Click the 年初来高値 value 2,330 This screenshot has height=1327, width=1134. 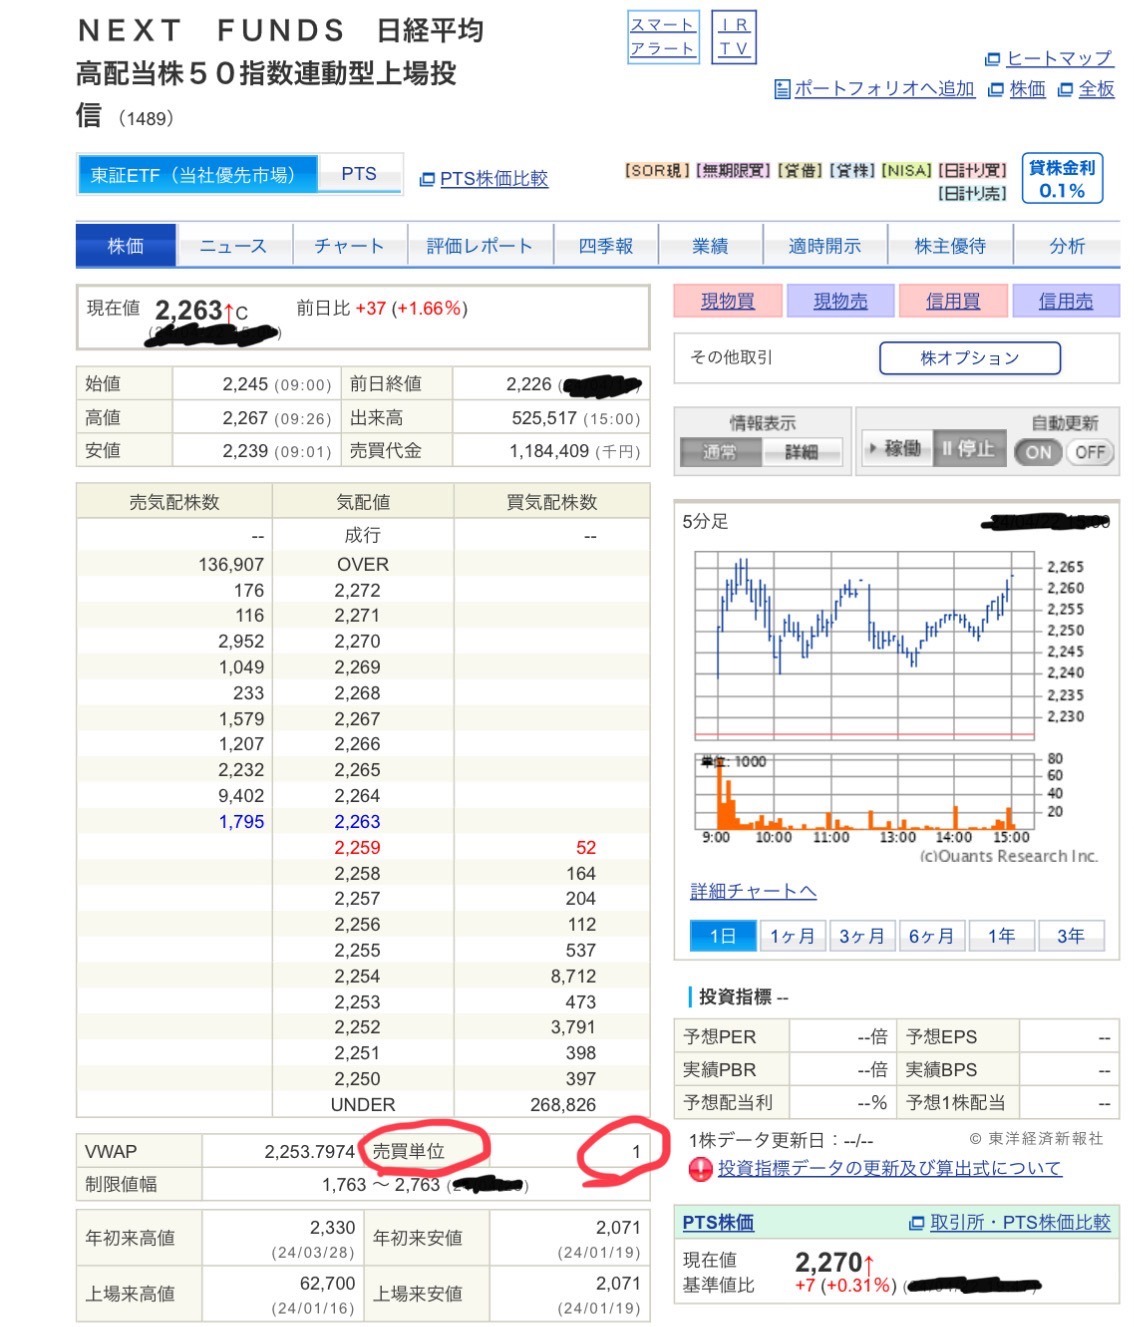(332, 1228)
